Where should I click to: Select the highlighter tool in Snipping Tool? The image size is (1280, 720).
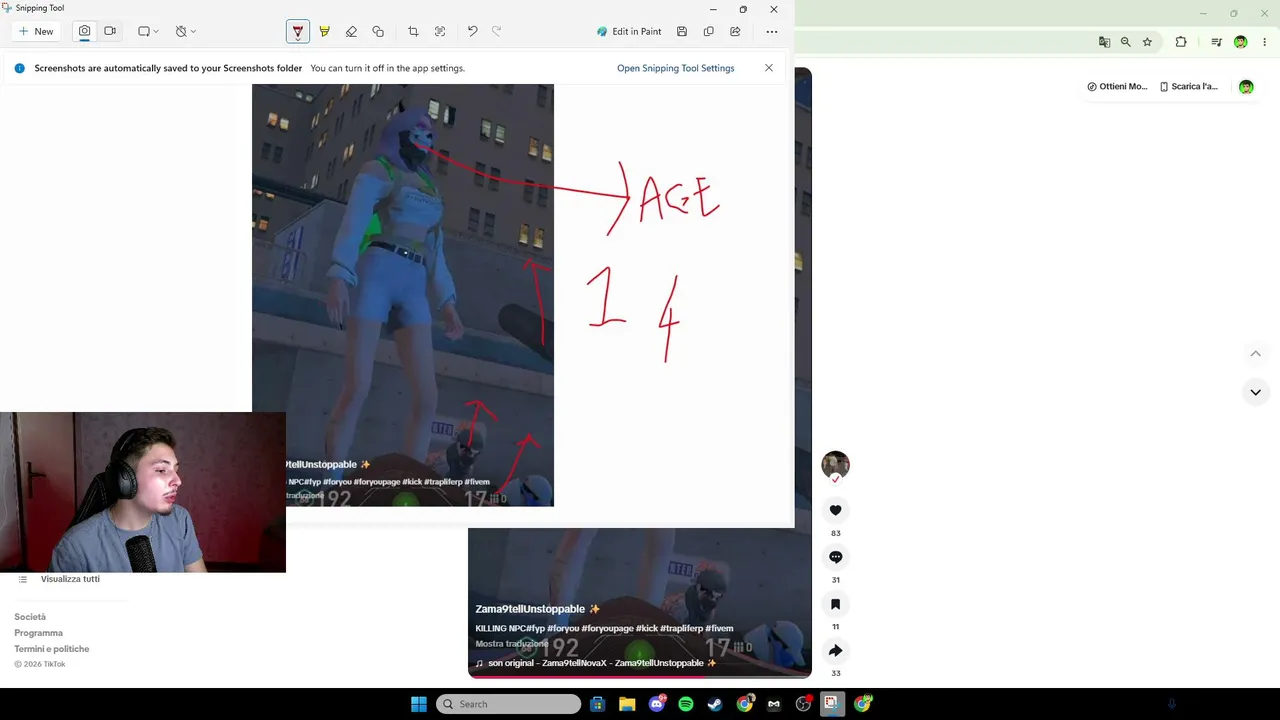(324, 31)
